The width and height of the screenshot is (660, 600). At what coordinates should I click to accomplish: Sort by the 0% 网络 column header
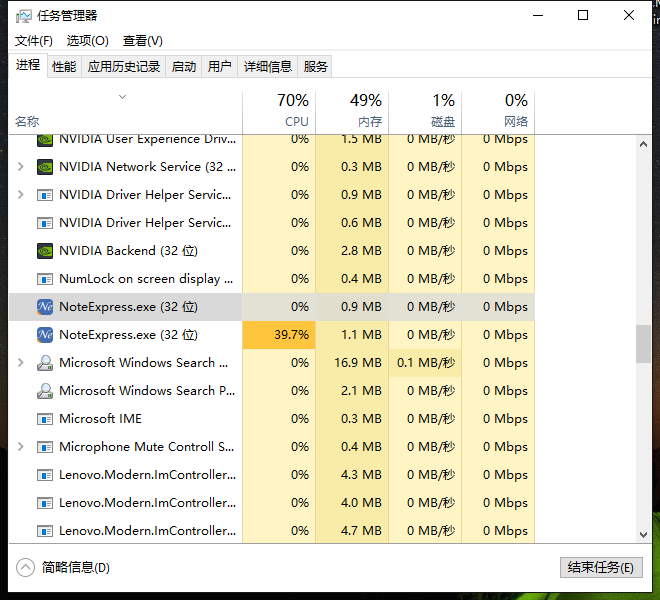pos(498,111)
